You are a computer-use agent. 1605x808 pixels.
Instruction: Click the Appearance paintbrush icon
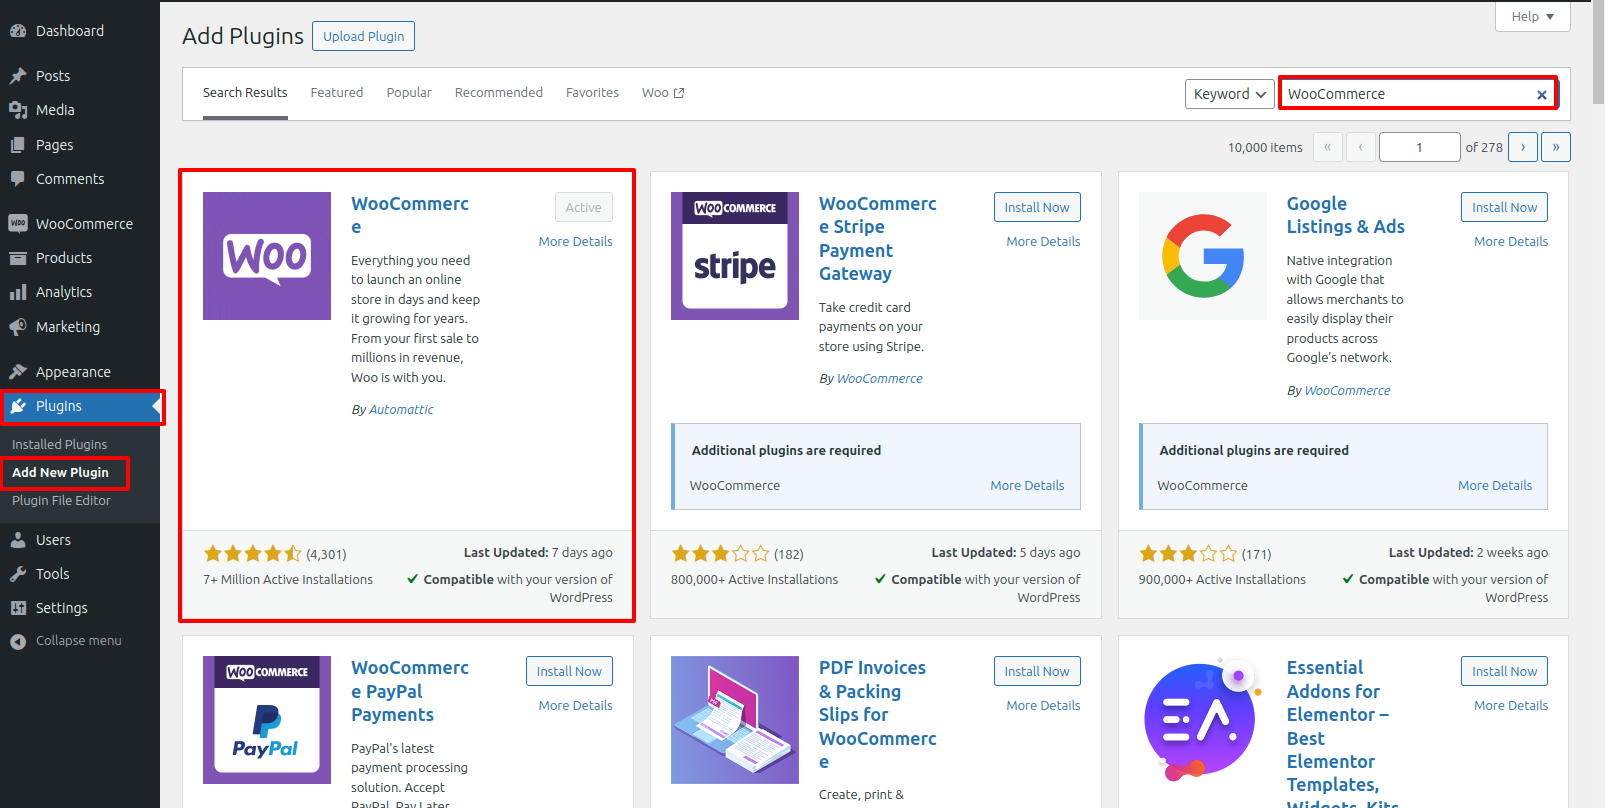(18, 372)
